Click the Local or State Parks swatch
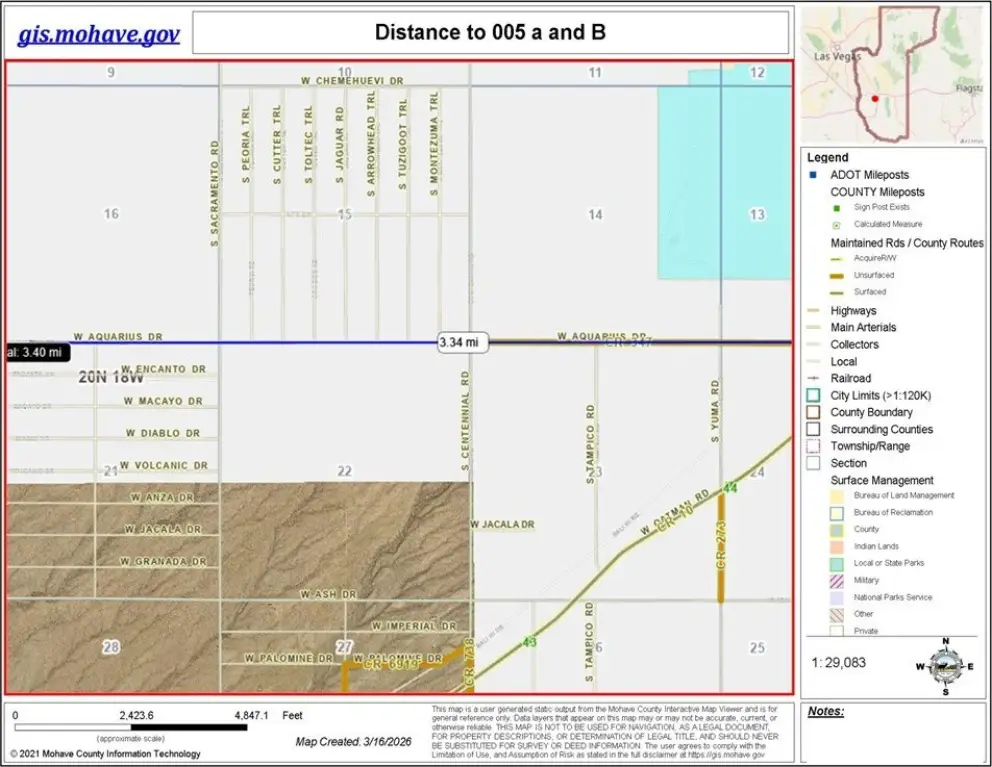 837,563
